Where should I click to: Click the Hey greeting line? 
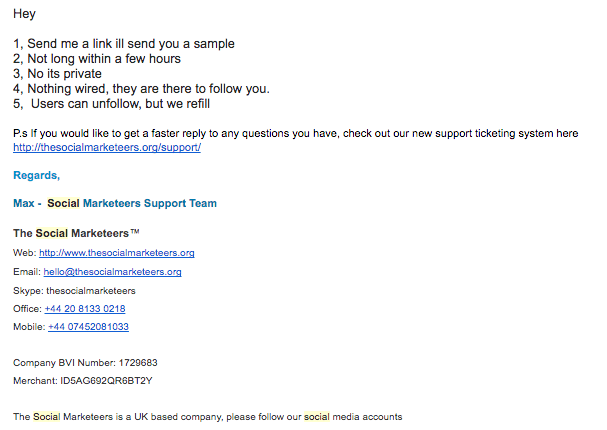24,14
